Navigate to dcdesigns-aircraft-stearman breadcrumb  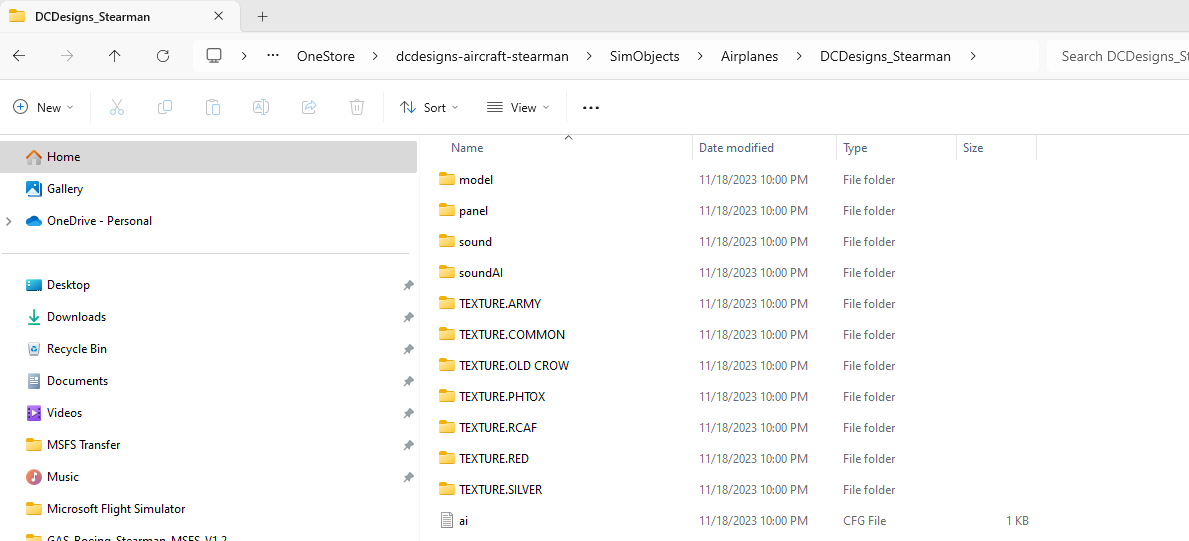pyautogui.click(x=482, y=56)
